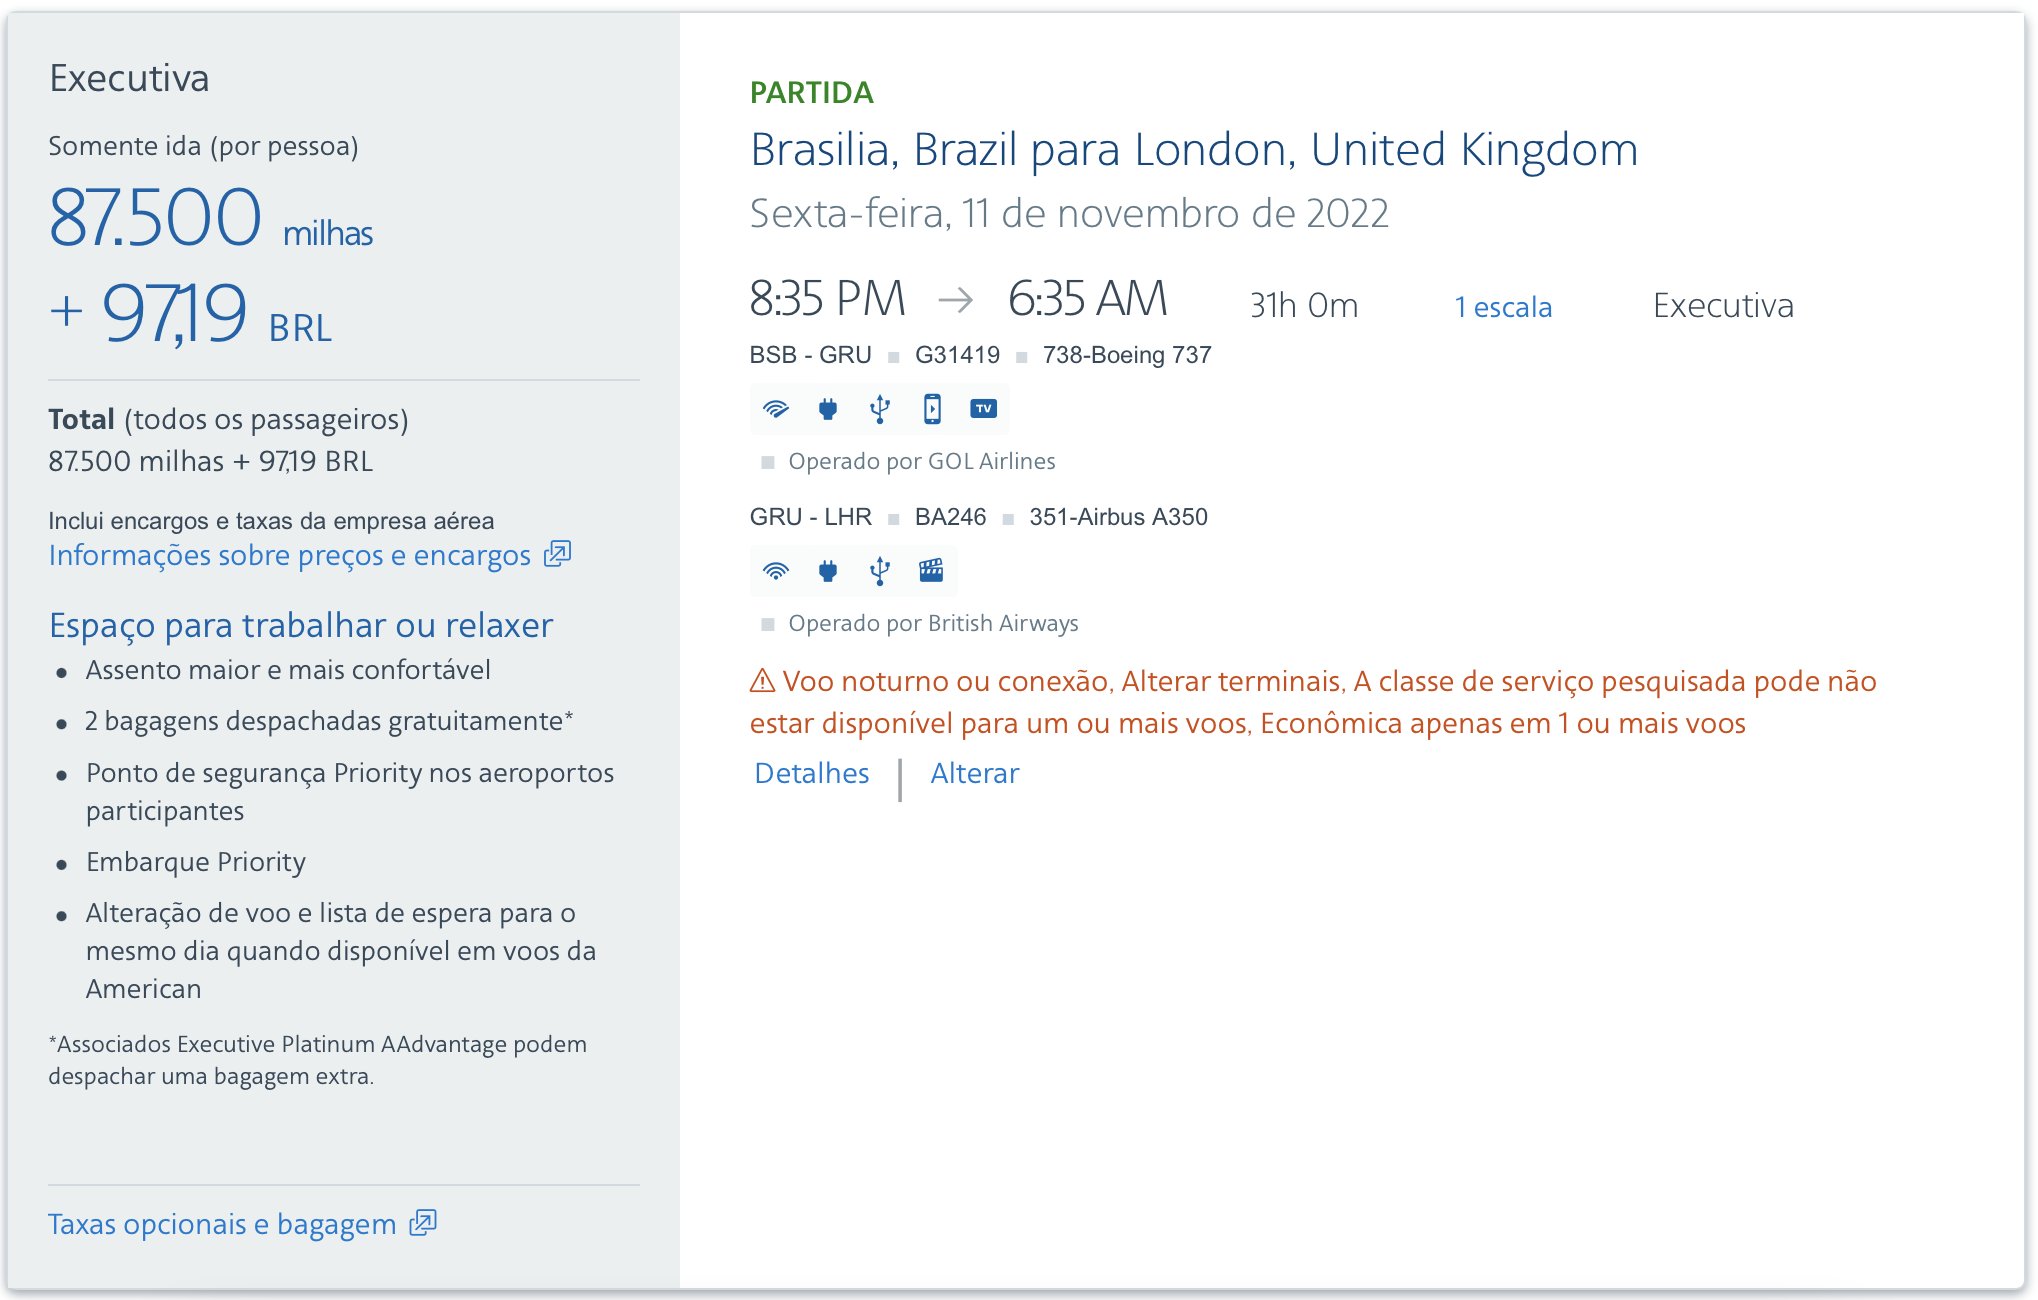Click the Alterar link

[x=974, y=773]
